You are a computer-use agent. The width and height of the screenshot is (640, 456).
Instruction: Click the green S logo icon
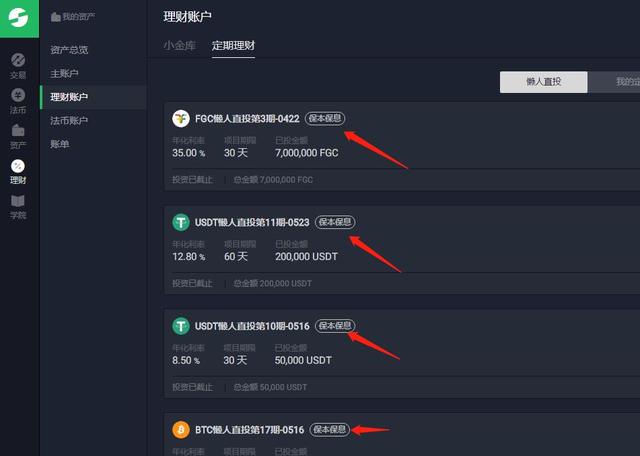(19, 18)
